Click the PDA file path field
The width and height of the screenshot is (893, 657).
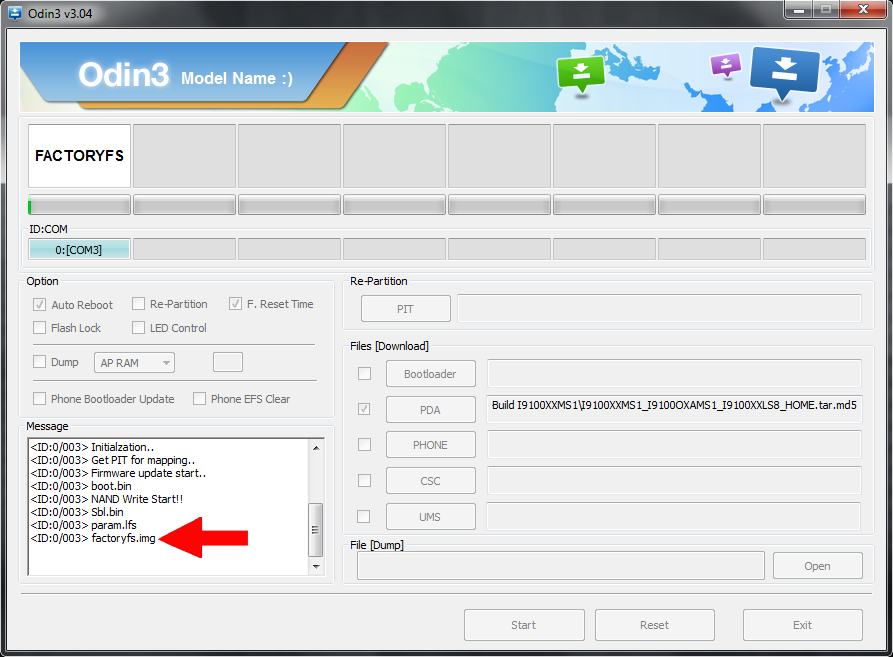click(674, 409)
